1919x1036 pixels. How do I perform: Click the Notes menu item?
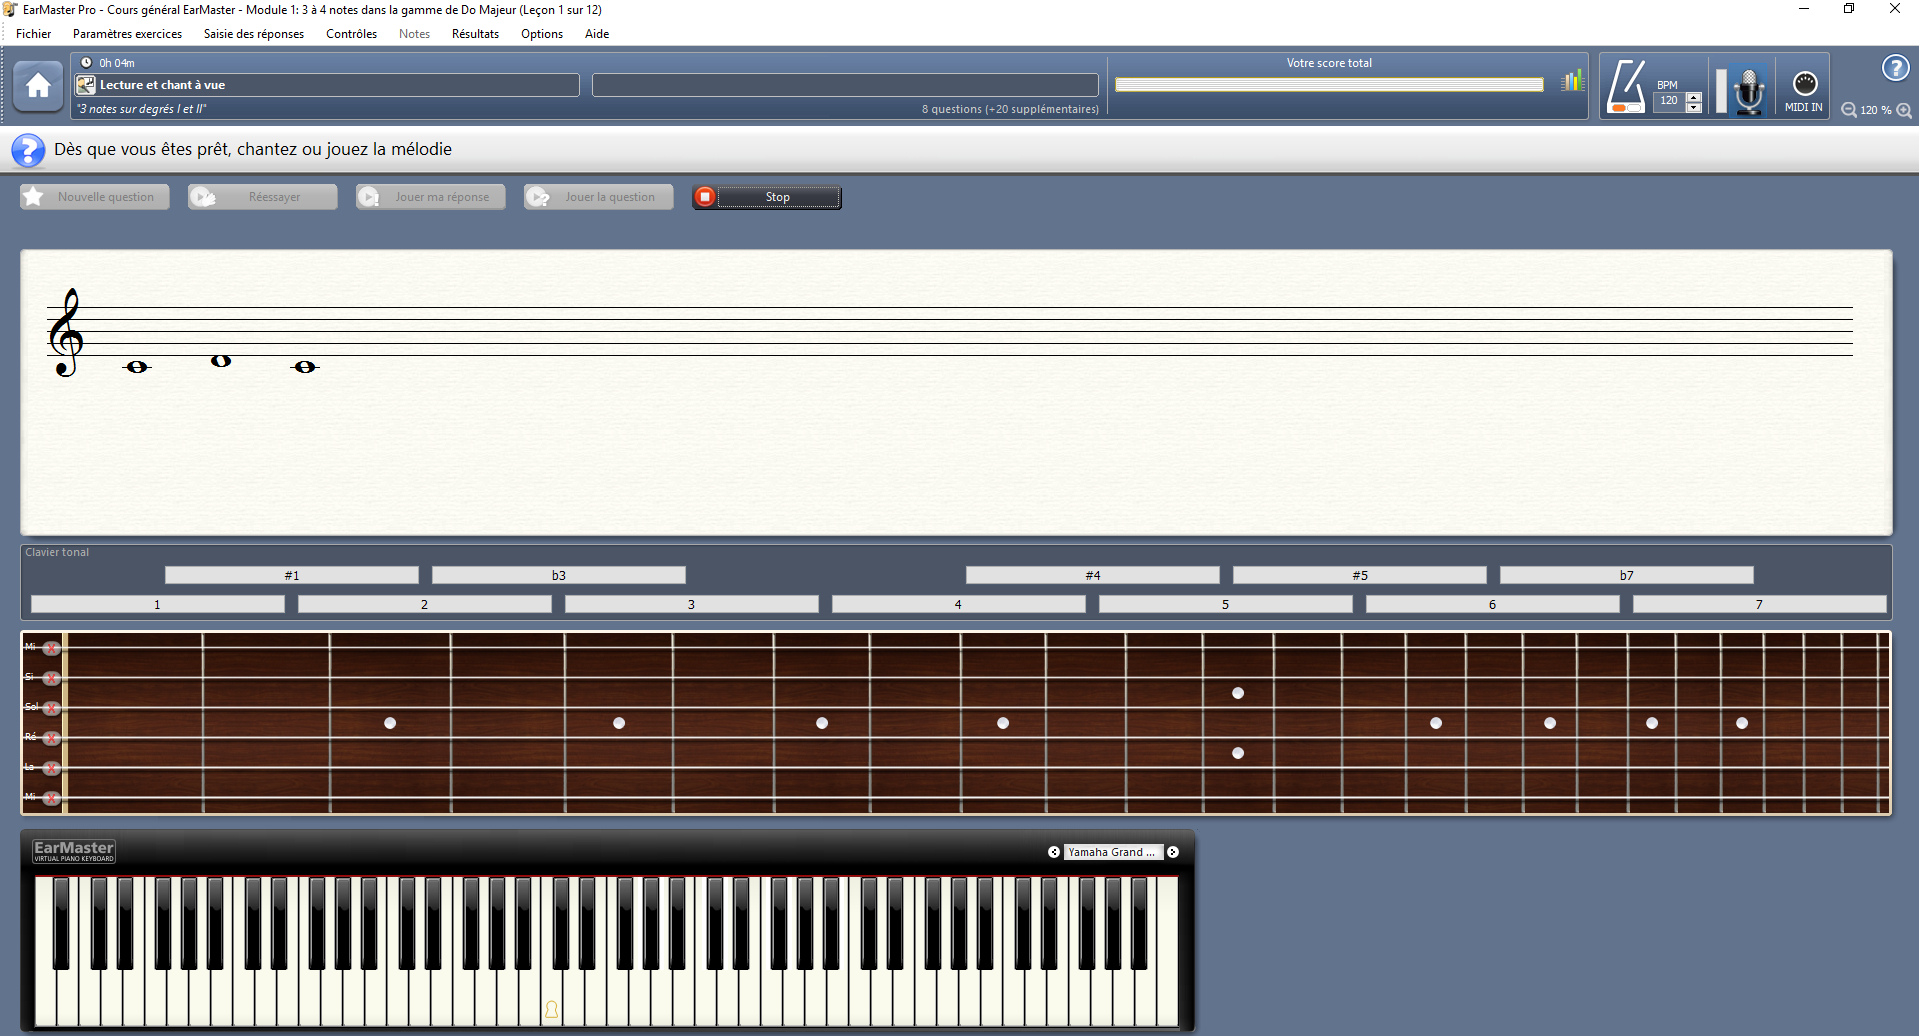coord(414,34)
